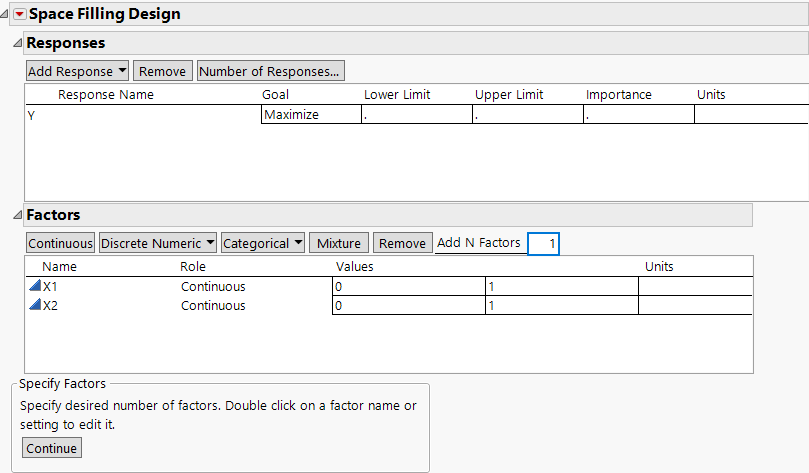Open the Add Response dropdown
The height and width of the screenshot is (473, 809).
point(78,71)
